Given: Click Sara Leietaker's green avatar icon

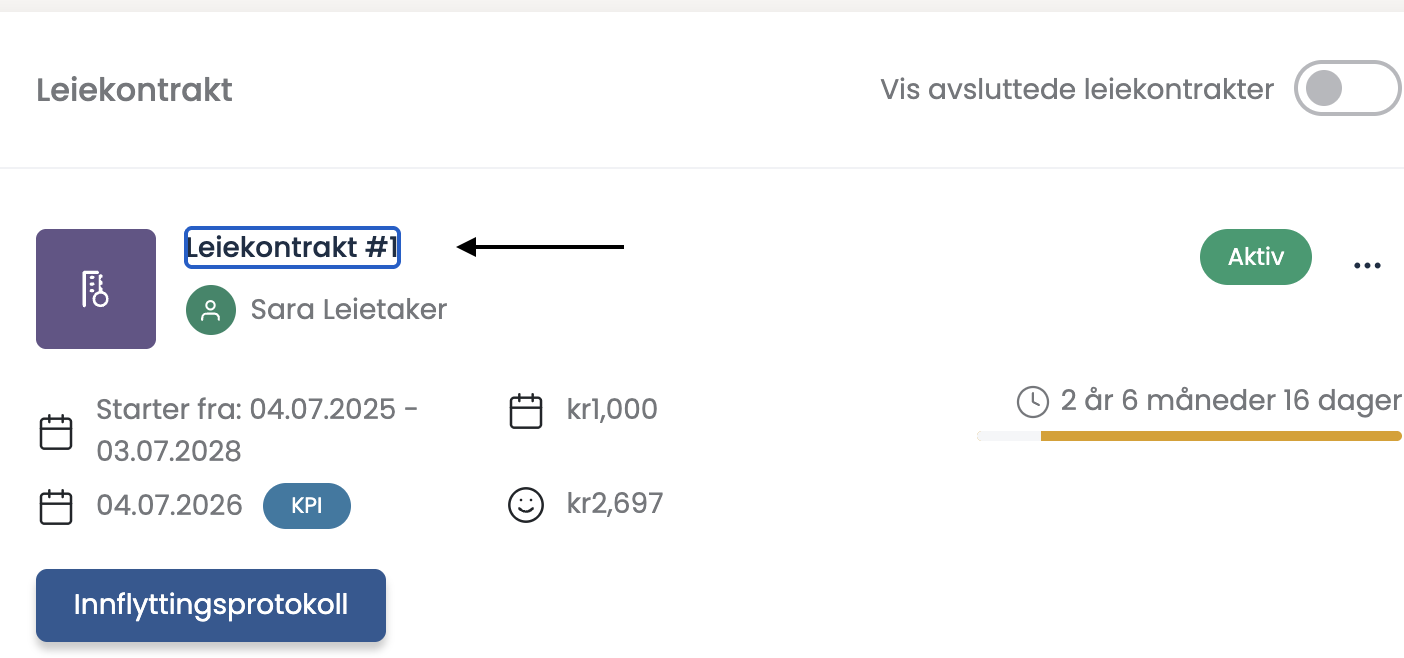Looking at the screenshot, I should click(211, 310).
